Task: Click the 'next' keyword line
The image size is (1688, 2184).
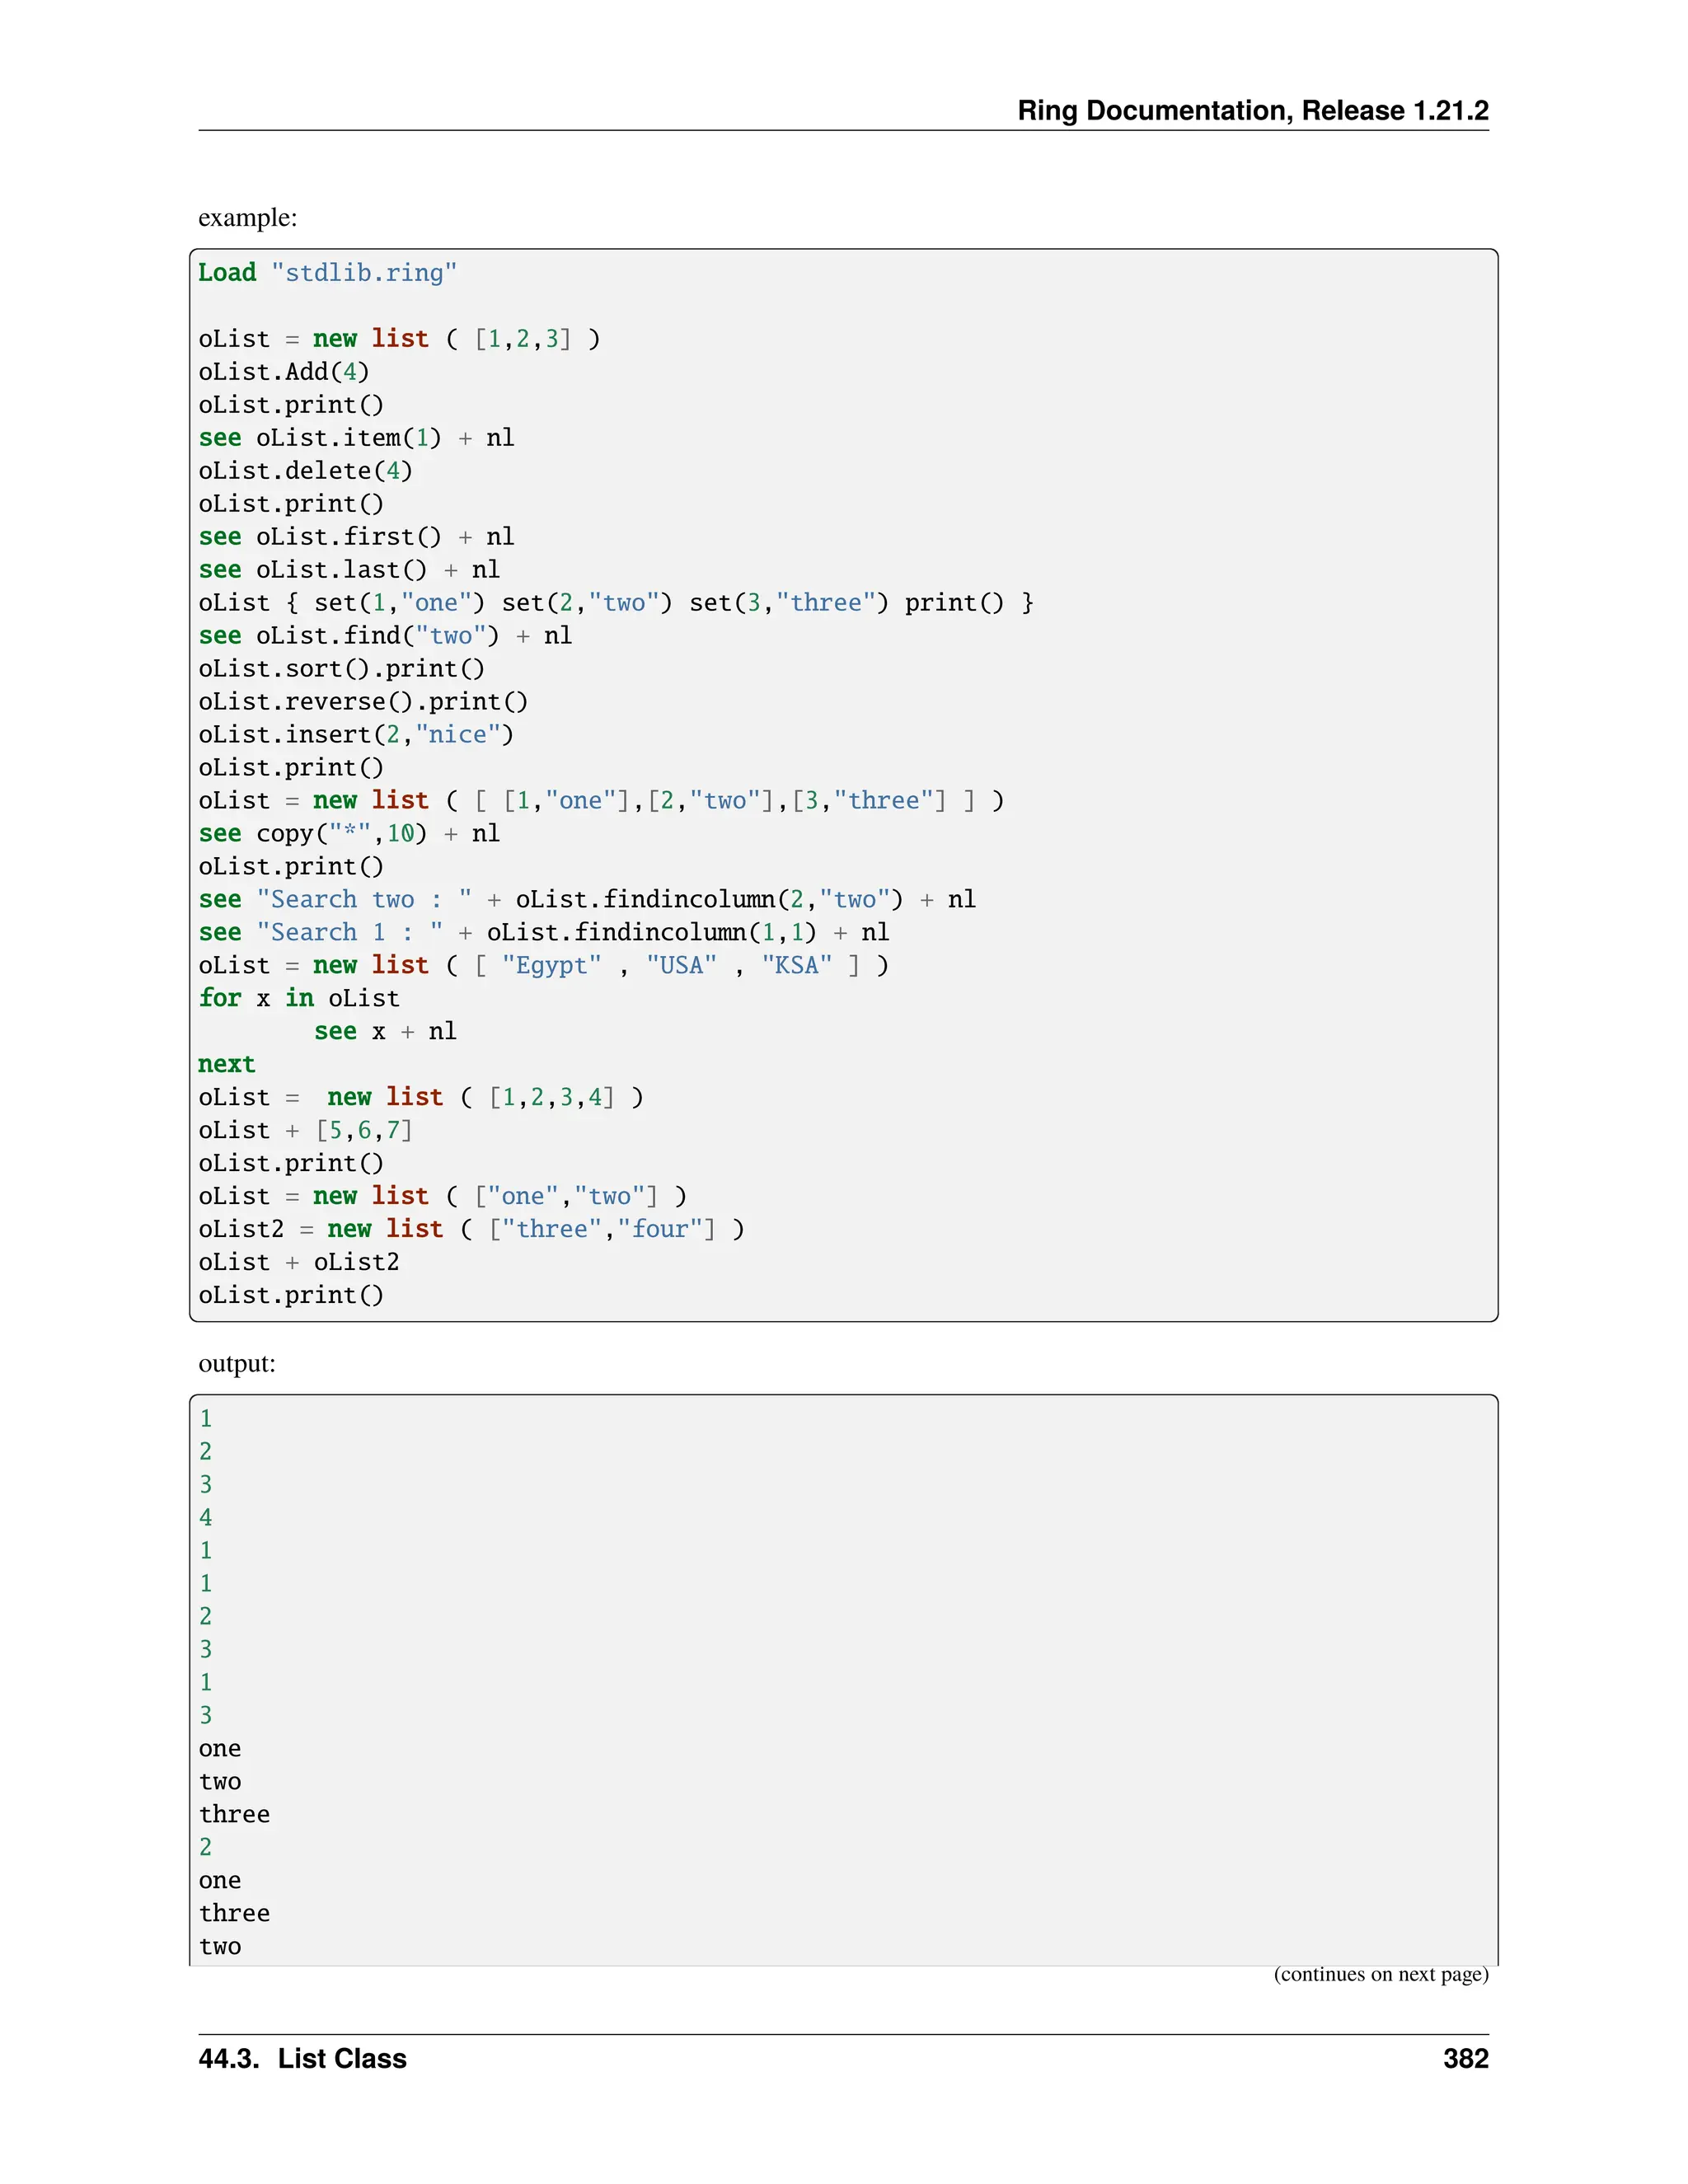Action: (x=227, y=1065)
